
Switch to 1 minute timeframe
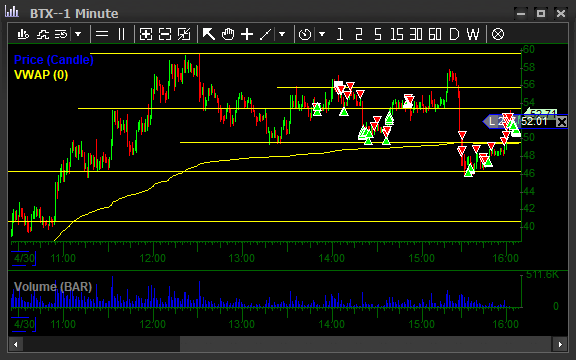[339, 35]
